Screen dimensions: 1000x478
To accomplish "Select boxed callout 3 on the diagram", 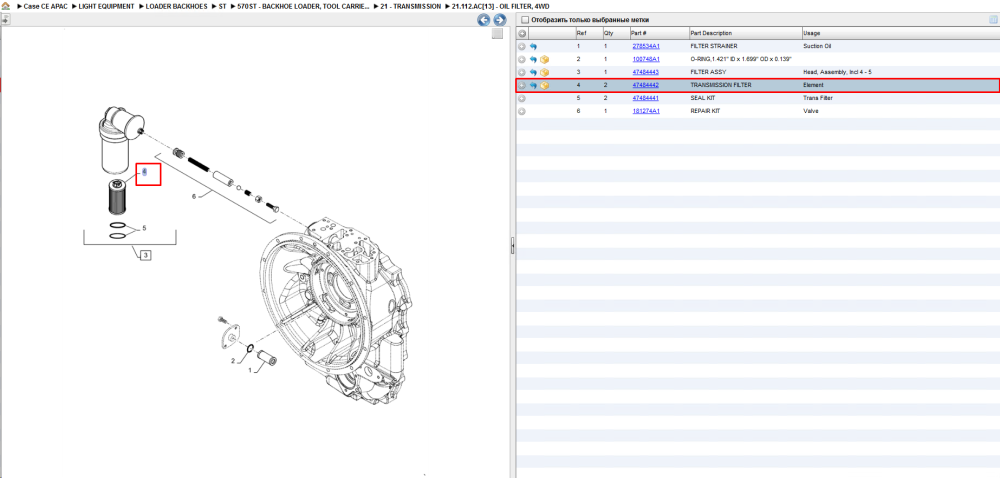I will pos(145,256).
